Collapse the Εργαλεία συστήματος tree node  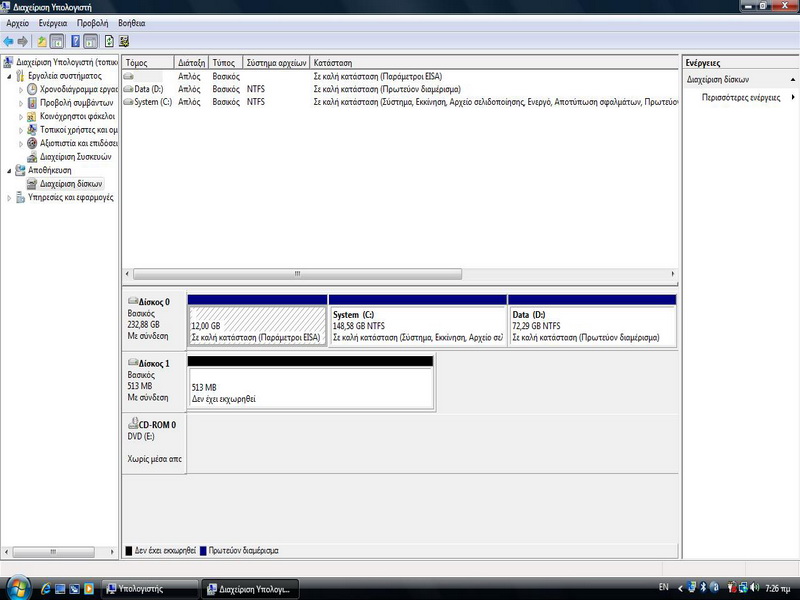point(9,76)
